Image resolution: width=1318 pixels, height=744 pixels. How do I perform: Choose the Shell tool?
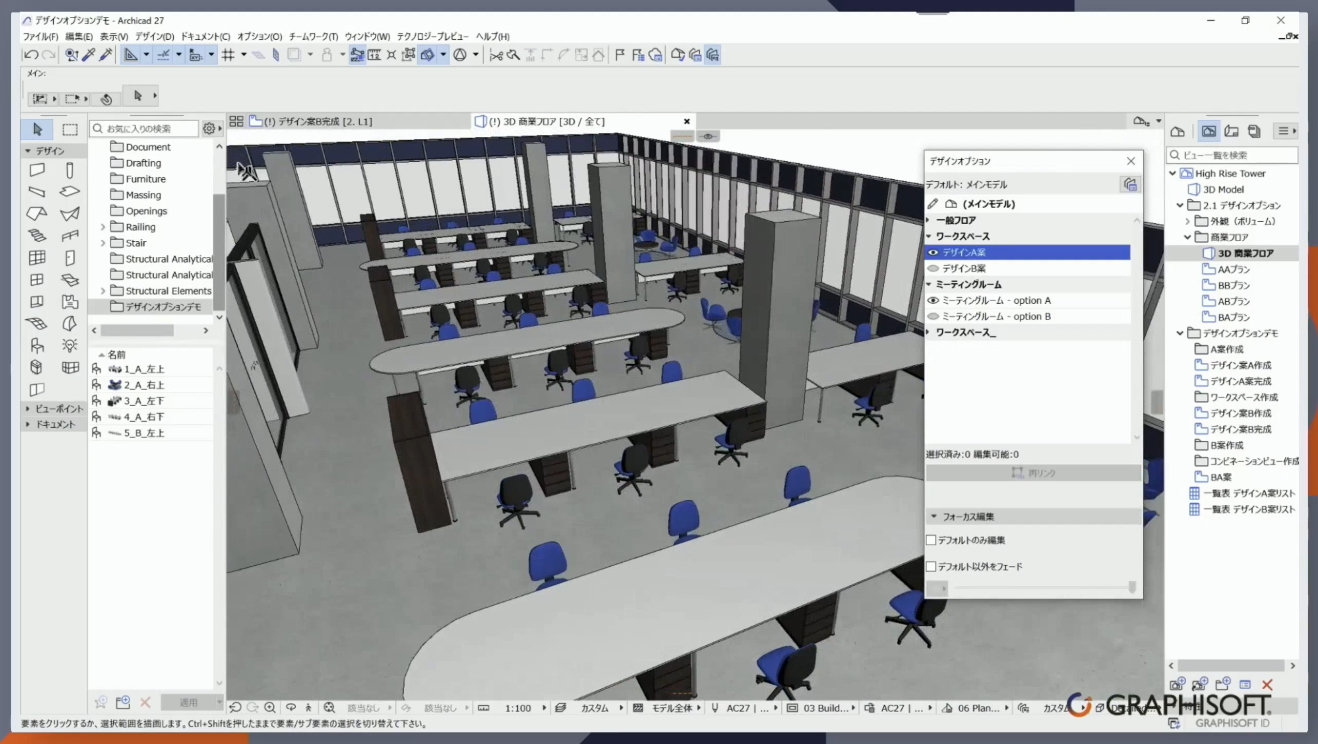[69, 214]
